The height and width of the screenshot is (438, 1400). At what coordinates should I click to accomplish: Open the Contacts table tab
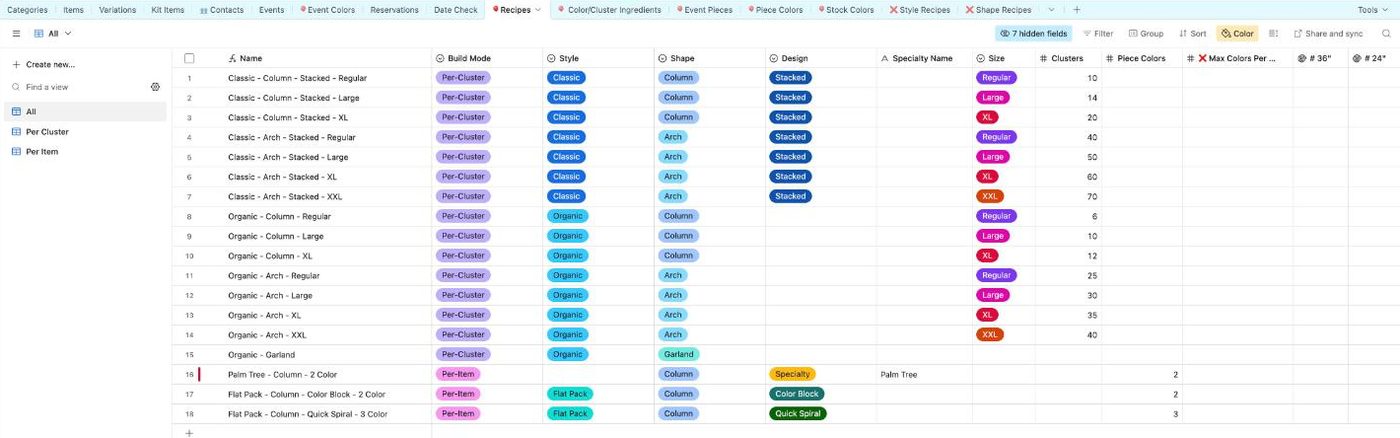tap(221, 10)
